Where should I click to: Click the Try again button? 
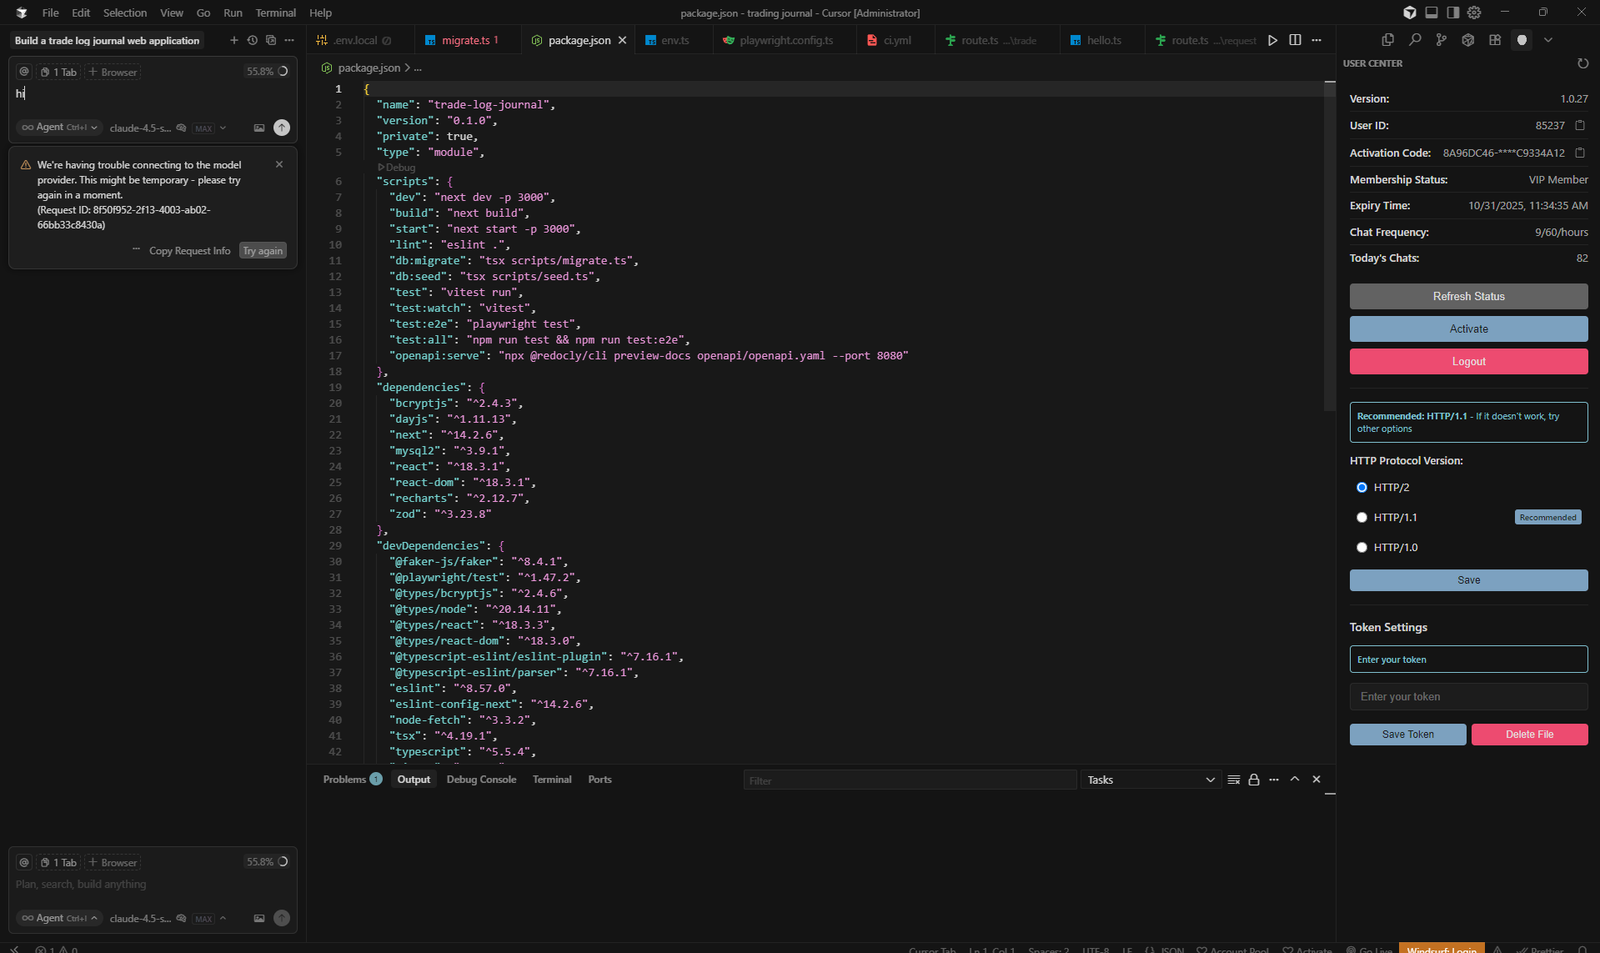click(263, 251)
